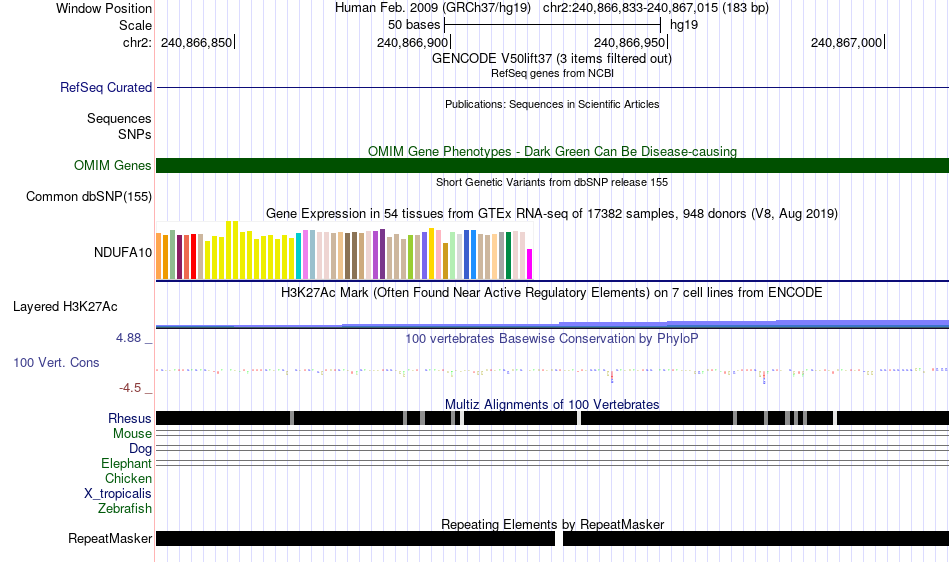Click the Common dbSNP(155) track label

(x=89, y=196)
